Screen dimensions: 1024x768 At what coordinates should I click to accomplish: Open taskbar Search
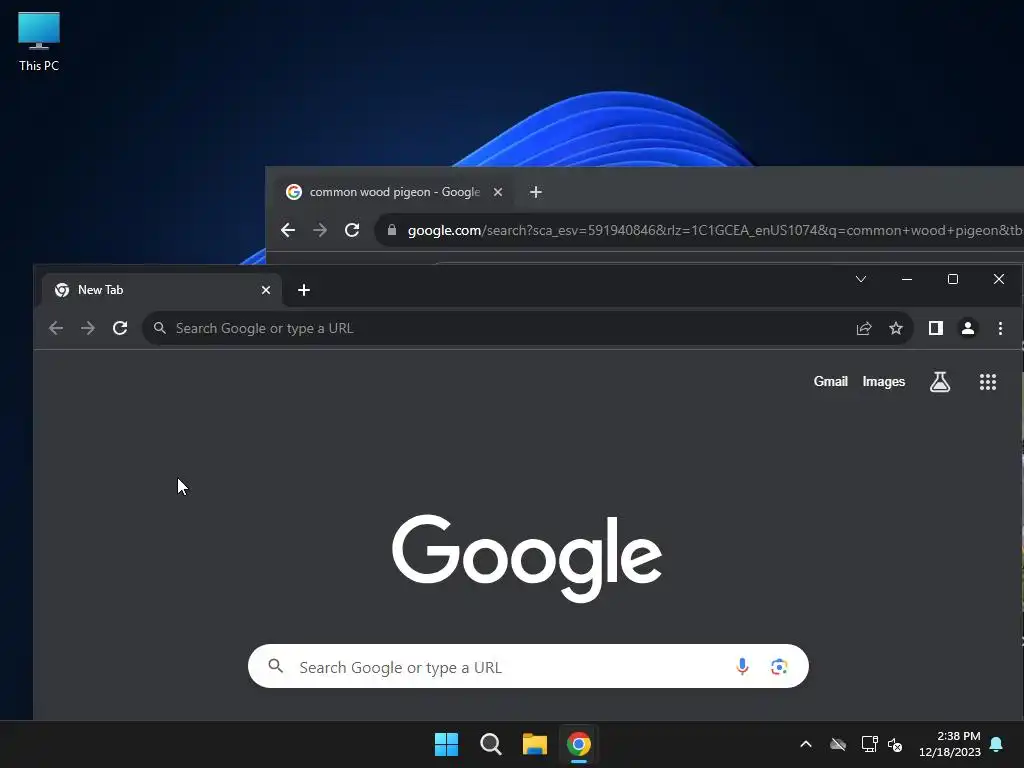490,744
